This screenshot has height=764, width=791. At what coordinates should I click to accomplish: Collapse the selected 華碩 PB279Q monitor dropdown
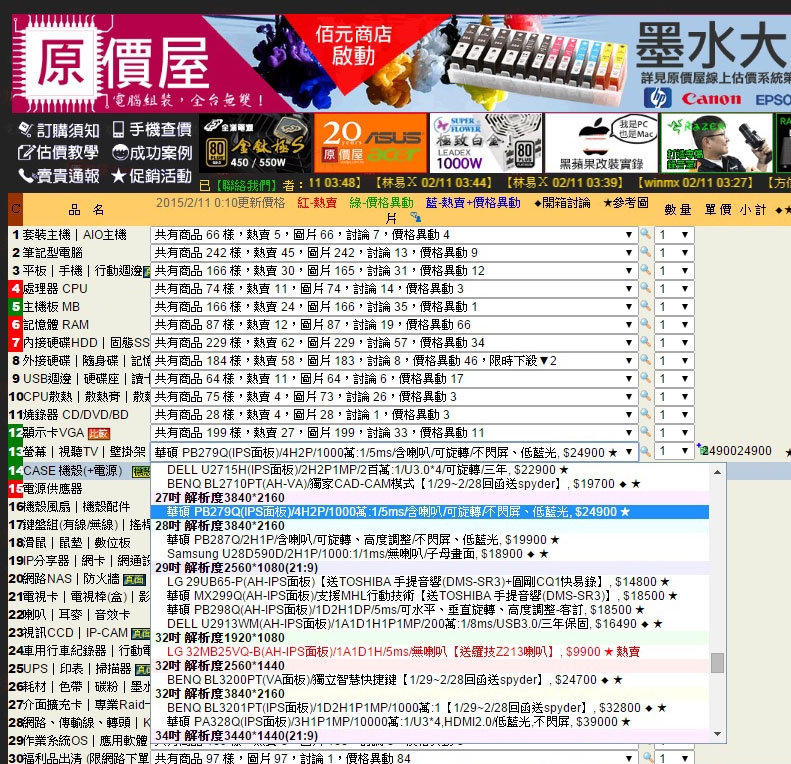click(x=393, y=452)
